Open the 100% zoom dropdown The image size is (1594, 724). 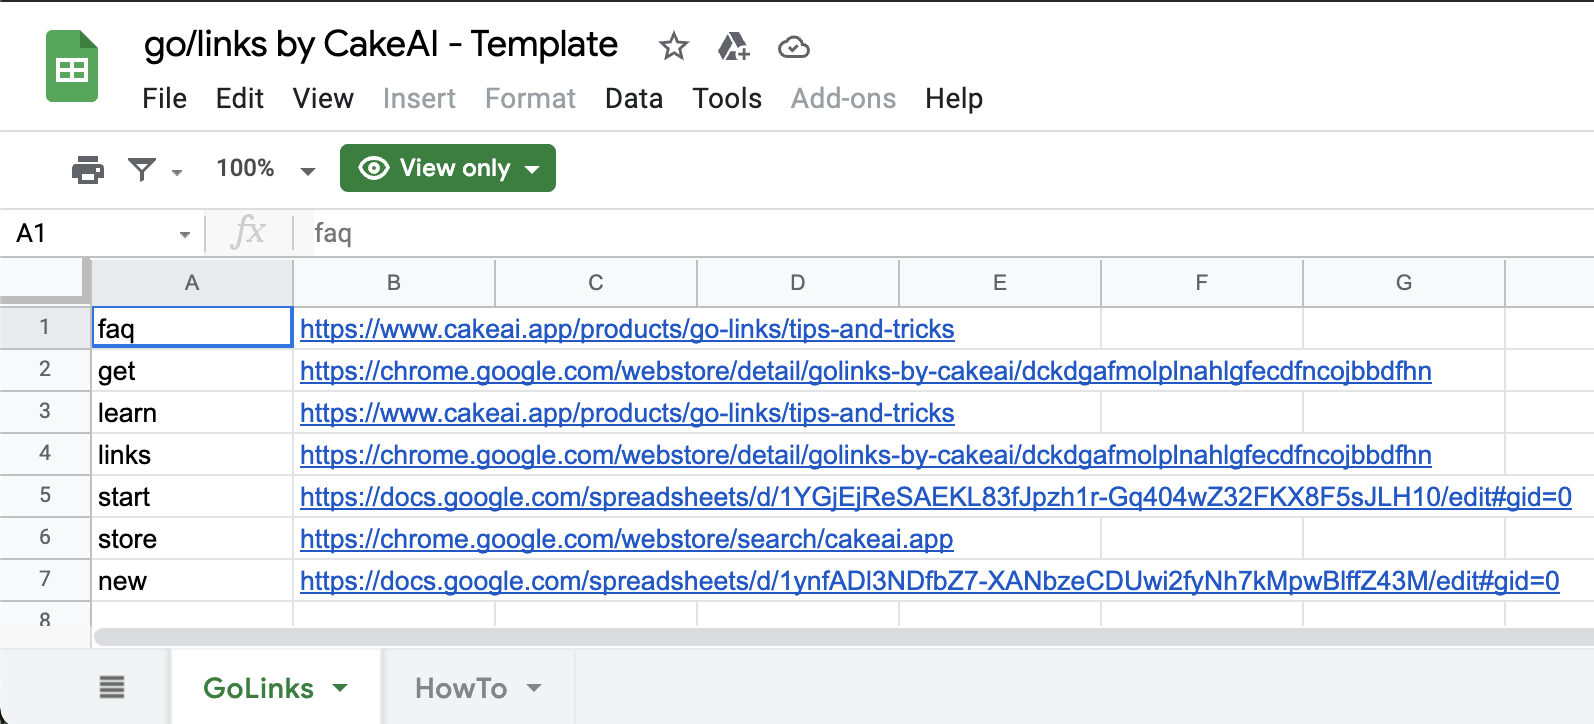[x=266, y=169]
